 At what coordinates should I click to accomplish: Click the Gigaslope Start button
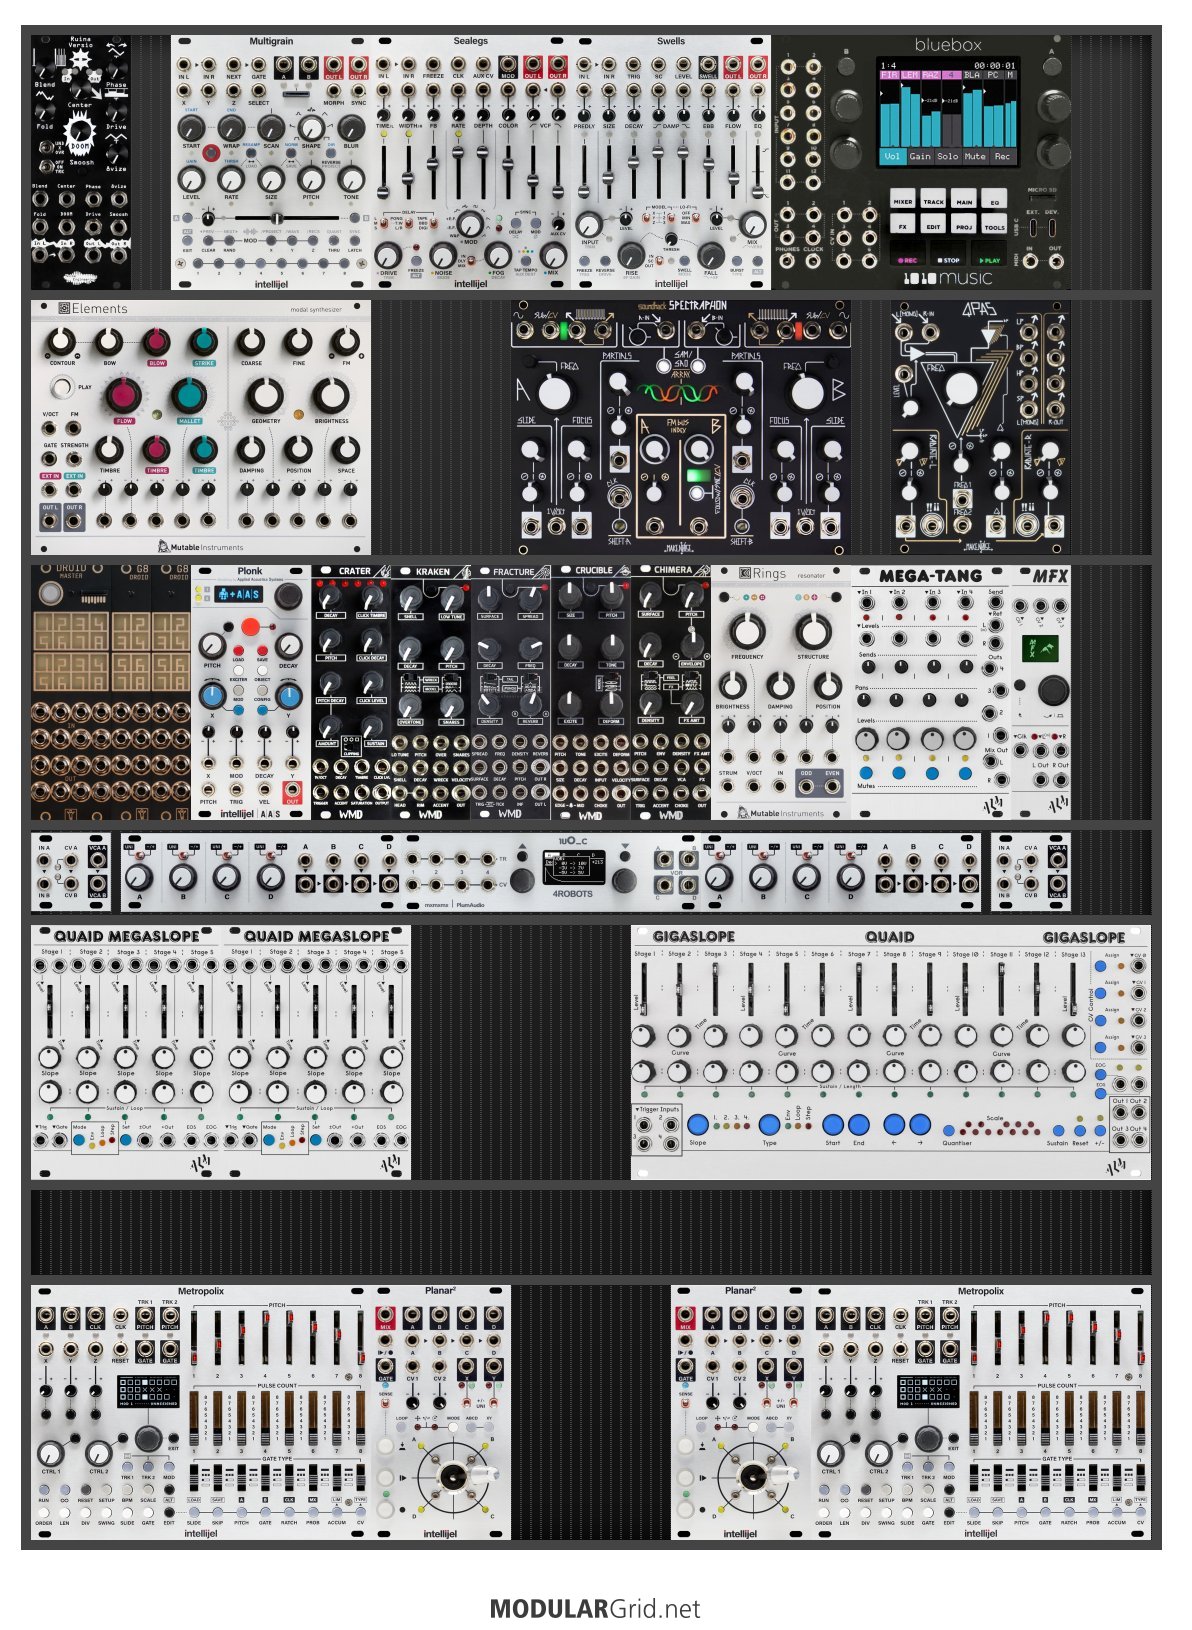click(x=833, y=1125)
